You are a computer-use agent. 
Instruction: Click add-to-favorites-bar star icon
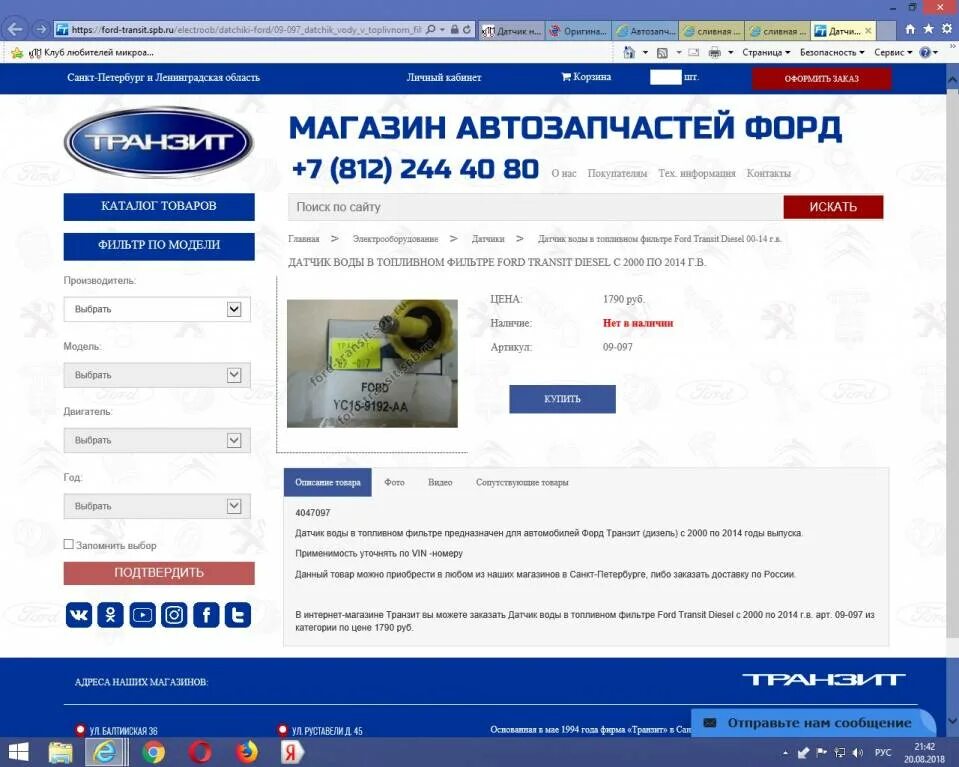[x=17, y=53]
